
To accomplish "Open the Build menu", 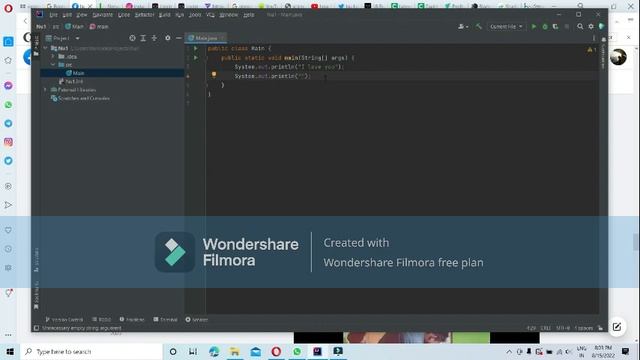I will (164, 15).
